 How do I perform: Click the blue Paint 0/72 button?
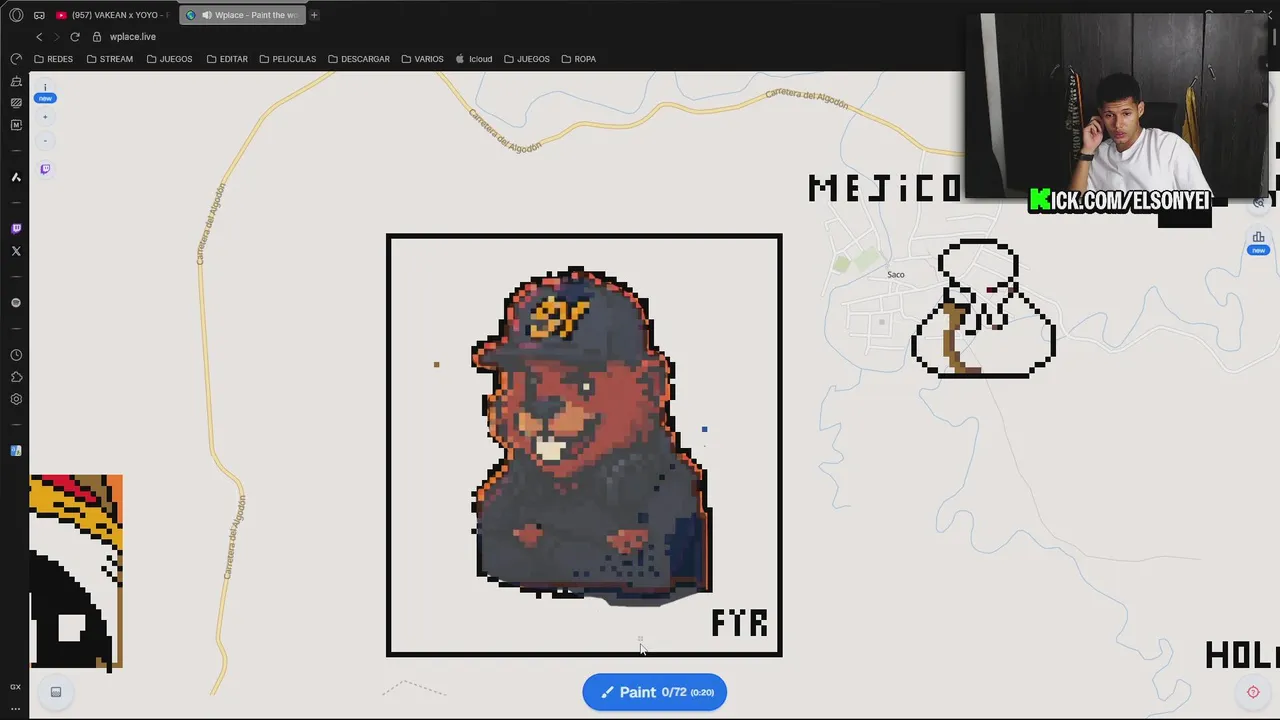click(655, 692)
